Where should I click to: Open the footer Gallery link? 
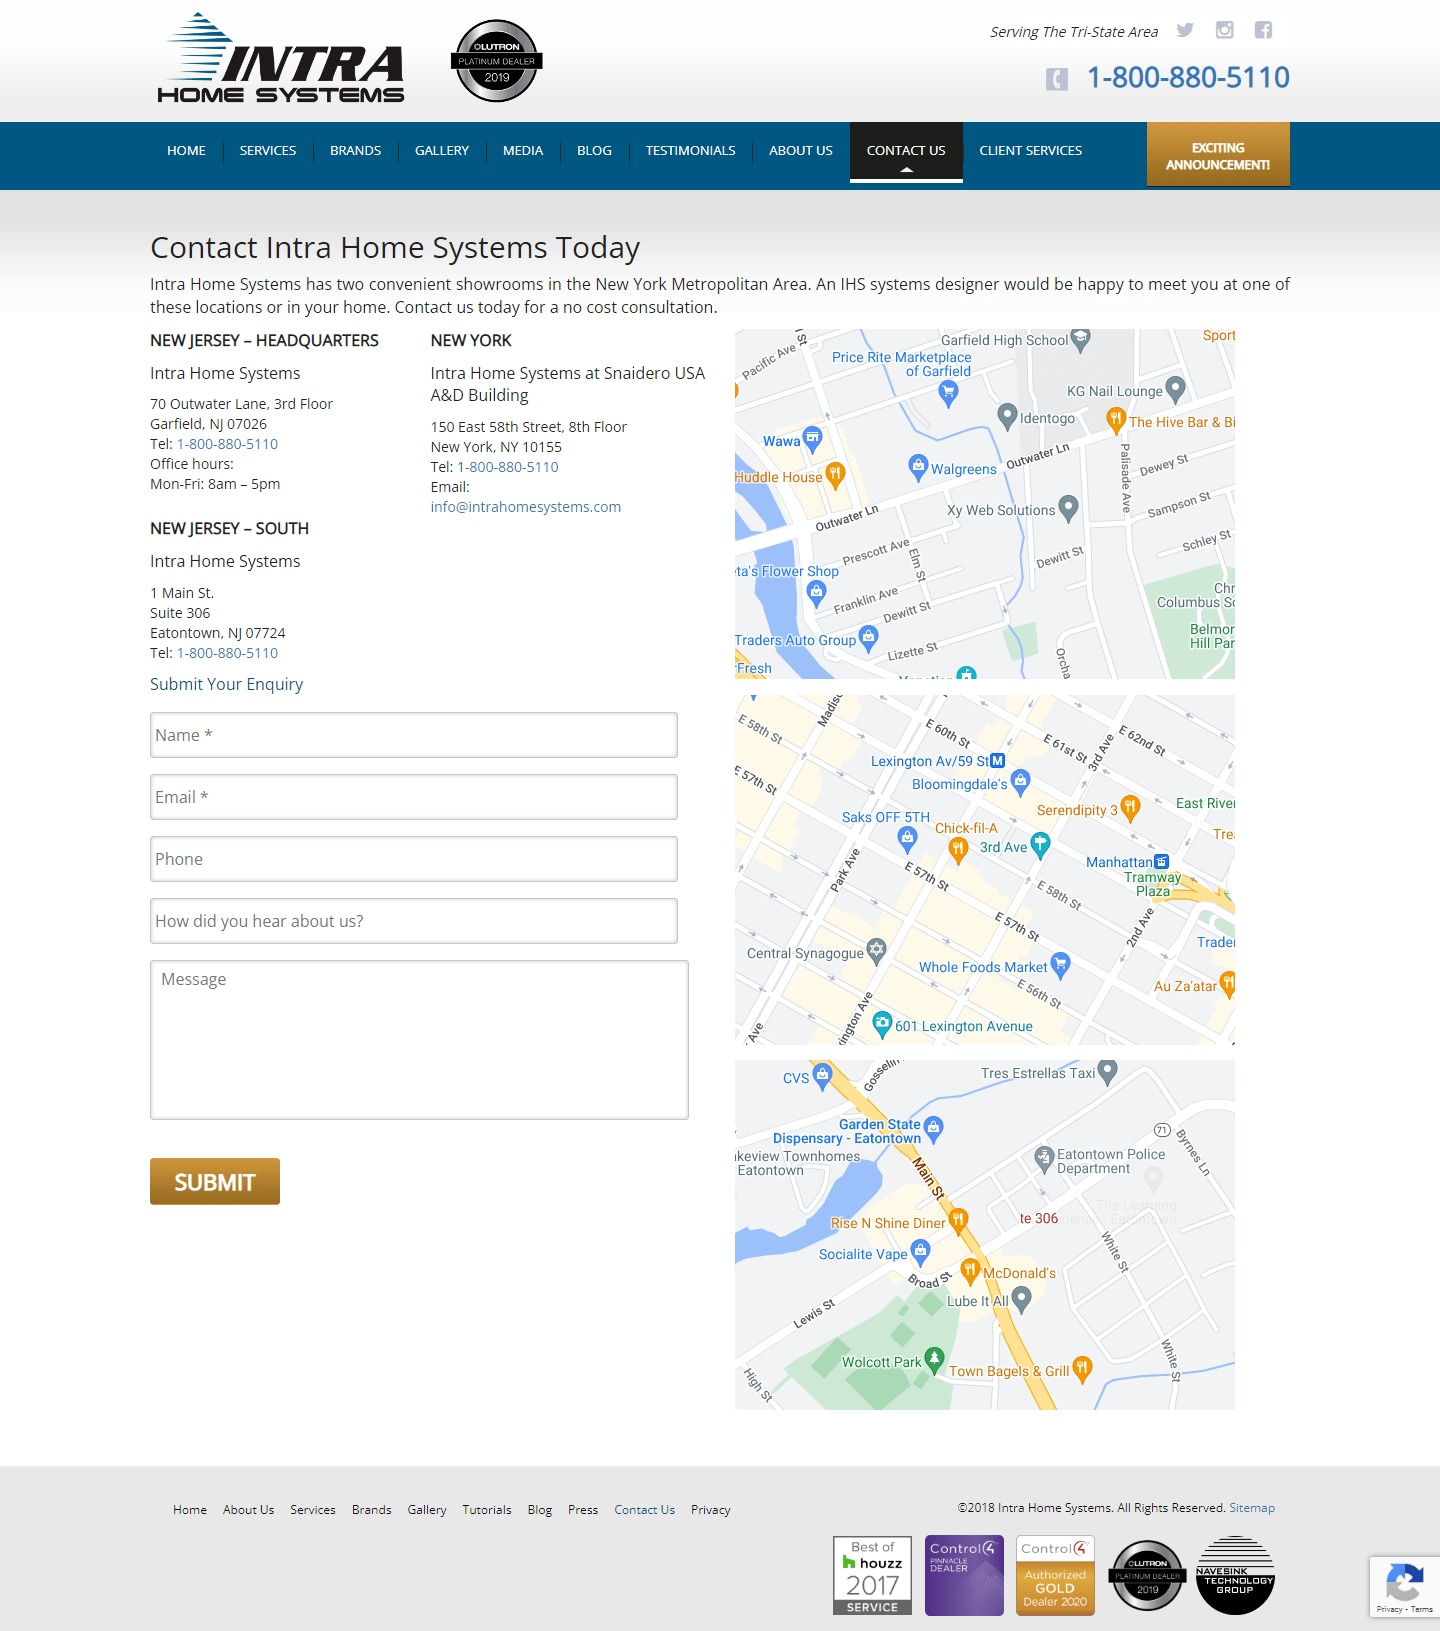click(x=427, y=1510)
